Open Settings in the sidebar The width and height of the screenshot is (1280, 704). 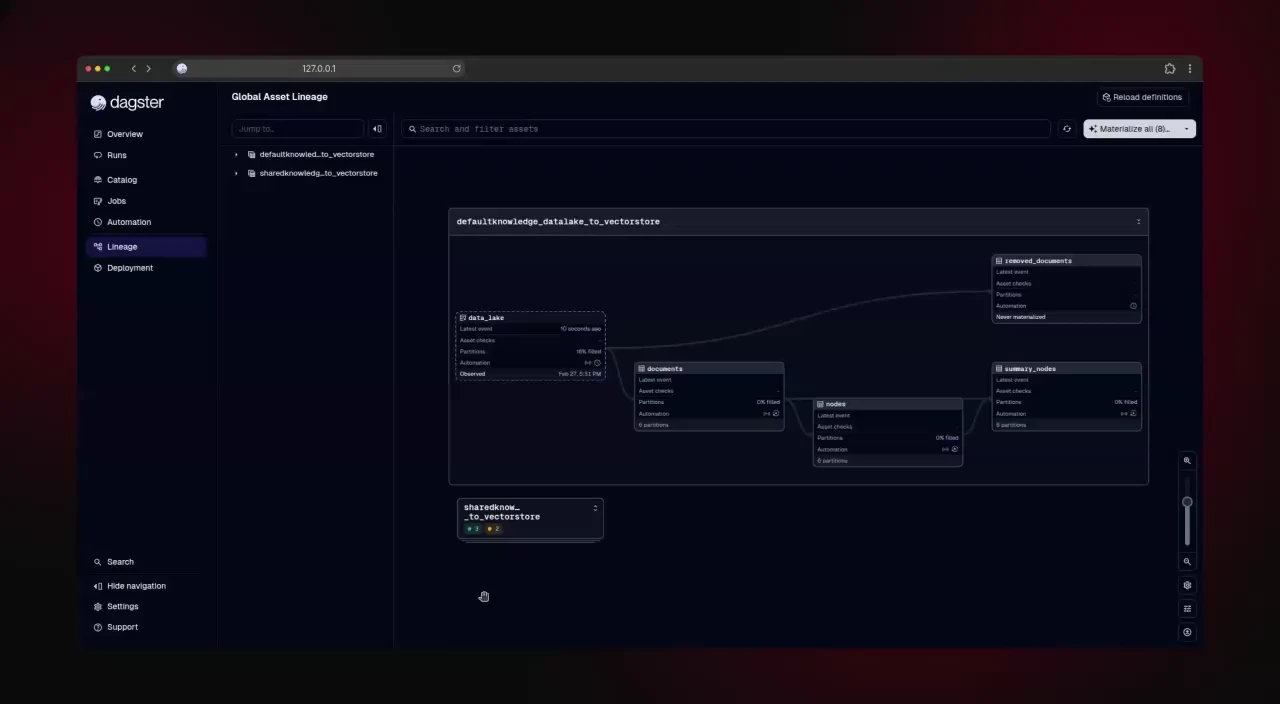[x=146, y=607]
